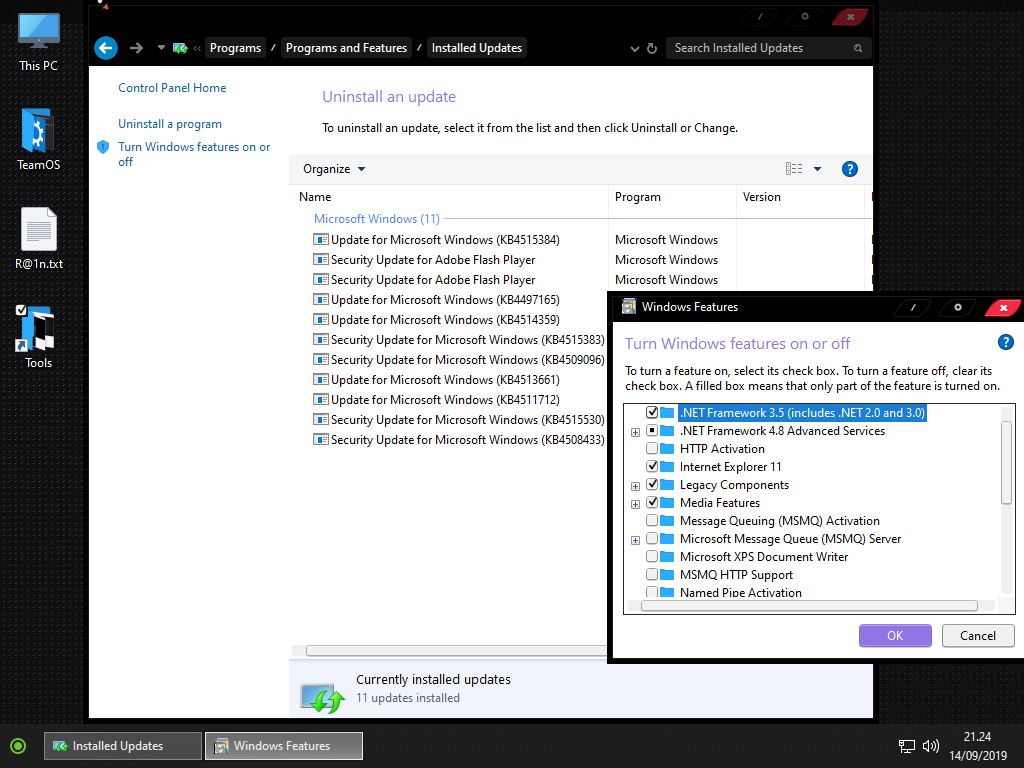1024x768 pixels.
Task: Open the Control Panel Home link
Action: tap(172, 88)
